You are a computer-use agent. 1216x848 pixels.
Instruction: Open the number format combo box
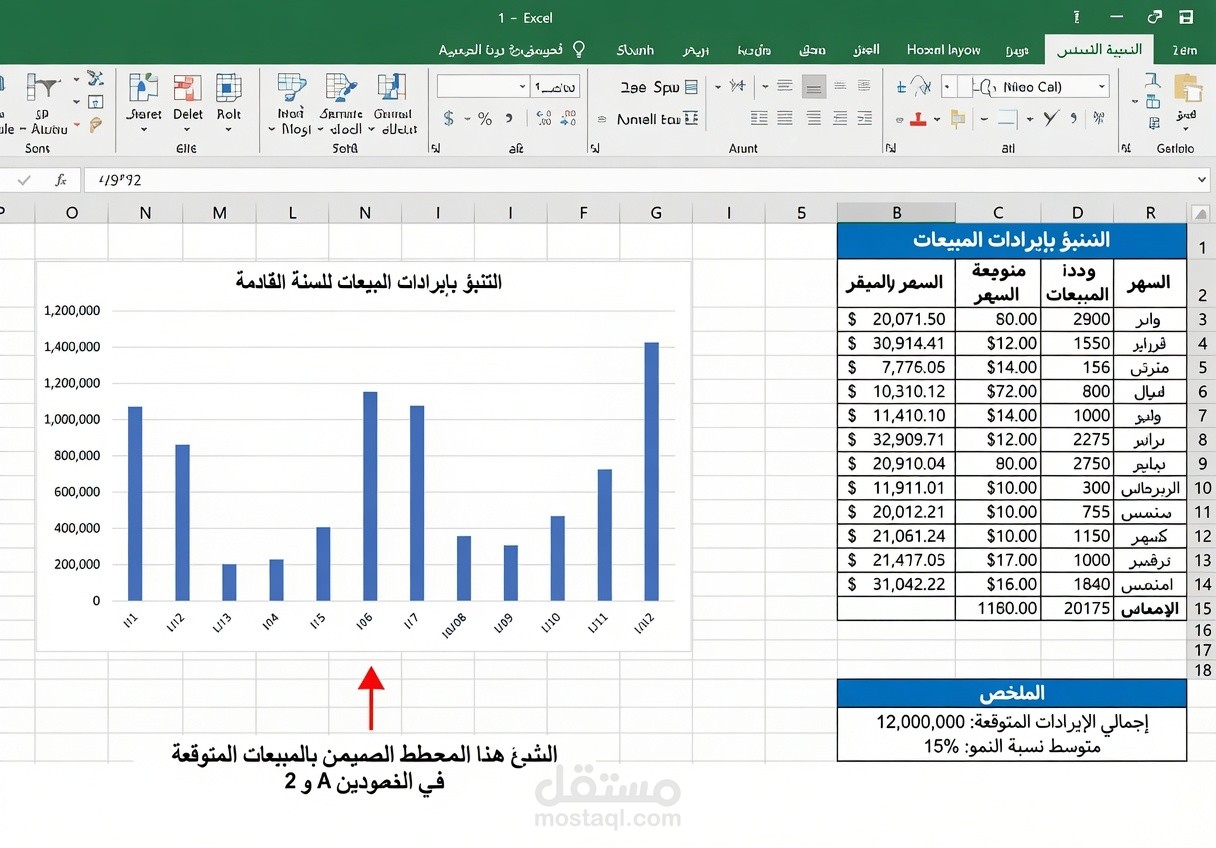click(x=483, y=87)
